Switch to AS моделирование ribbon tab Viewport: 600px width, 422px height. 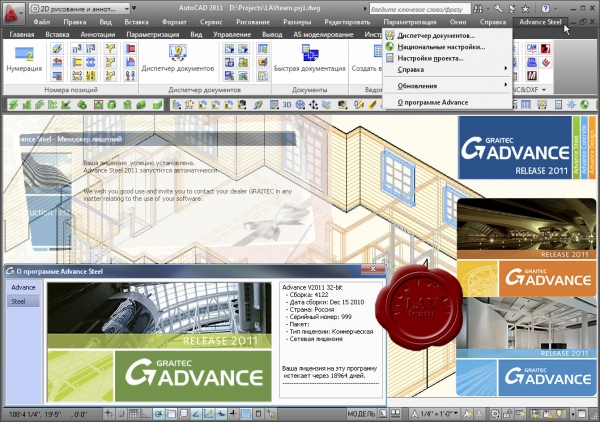pos(323,34)
